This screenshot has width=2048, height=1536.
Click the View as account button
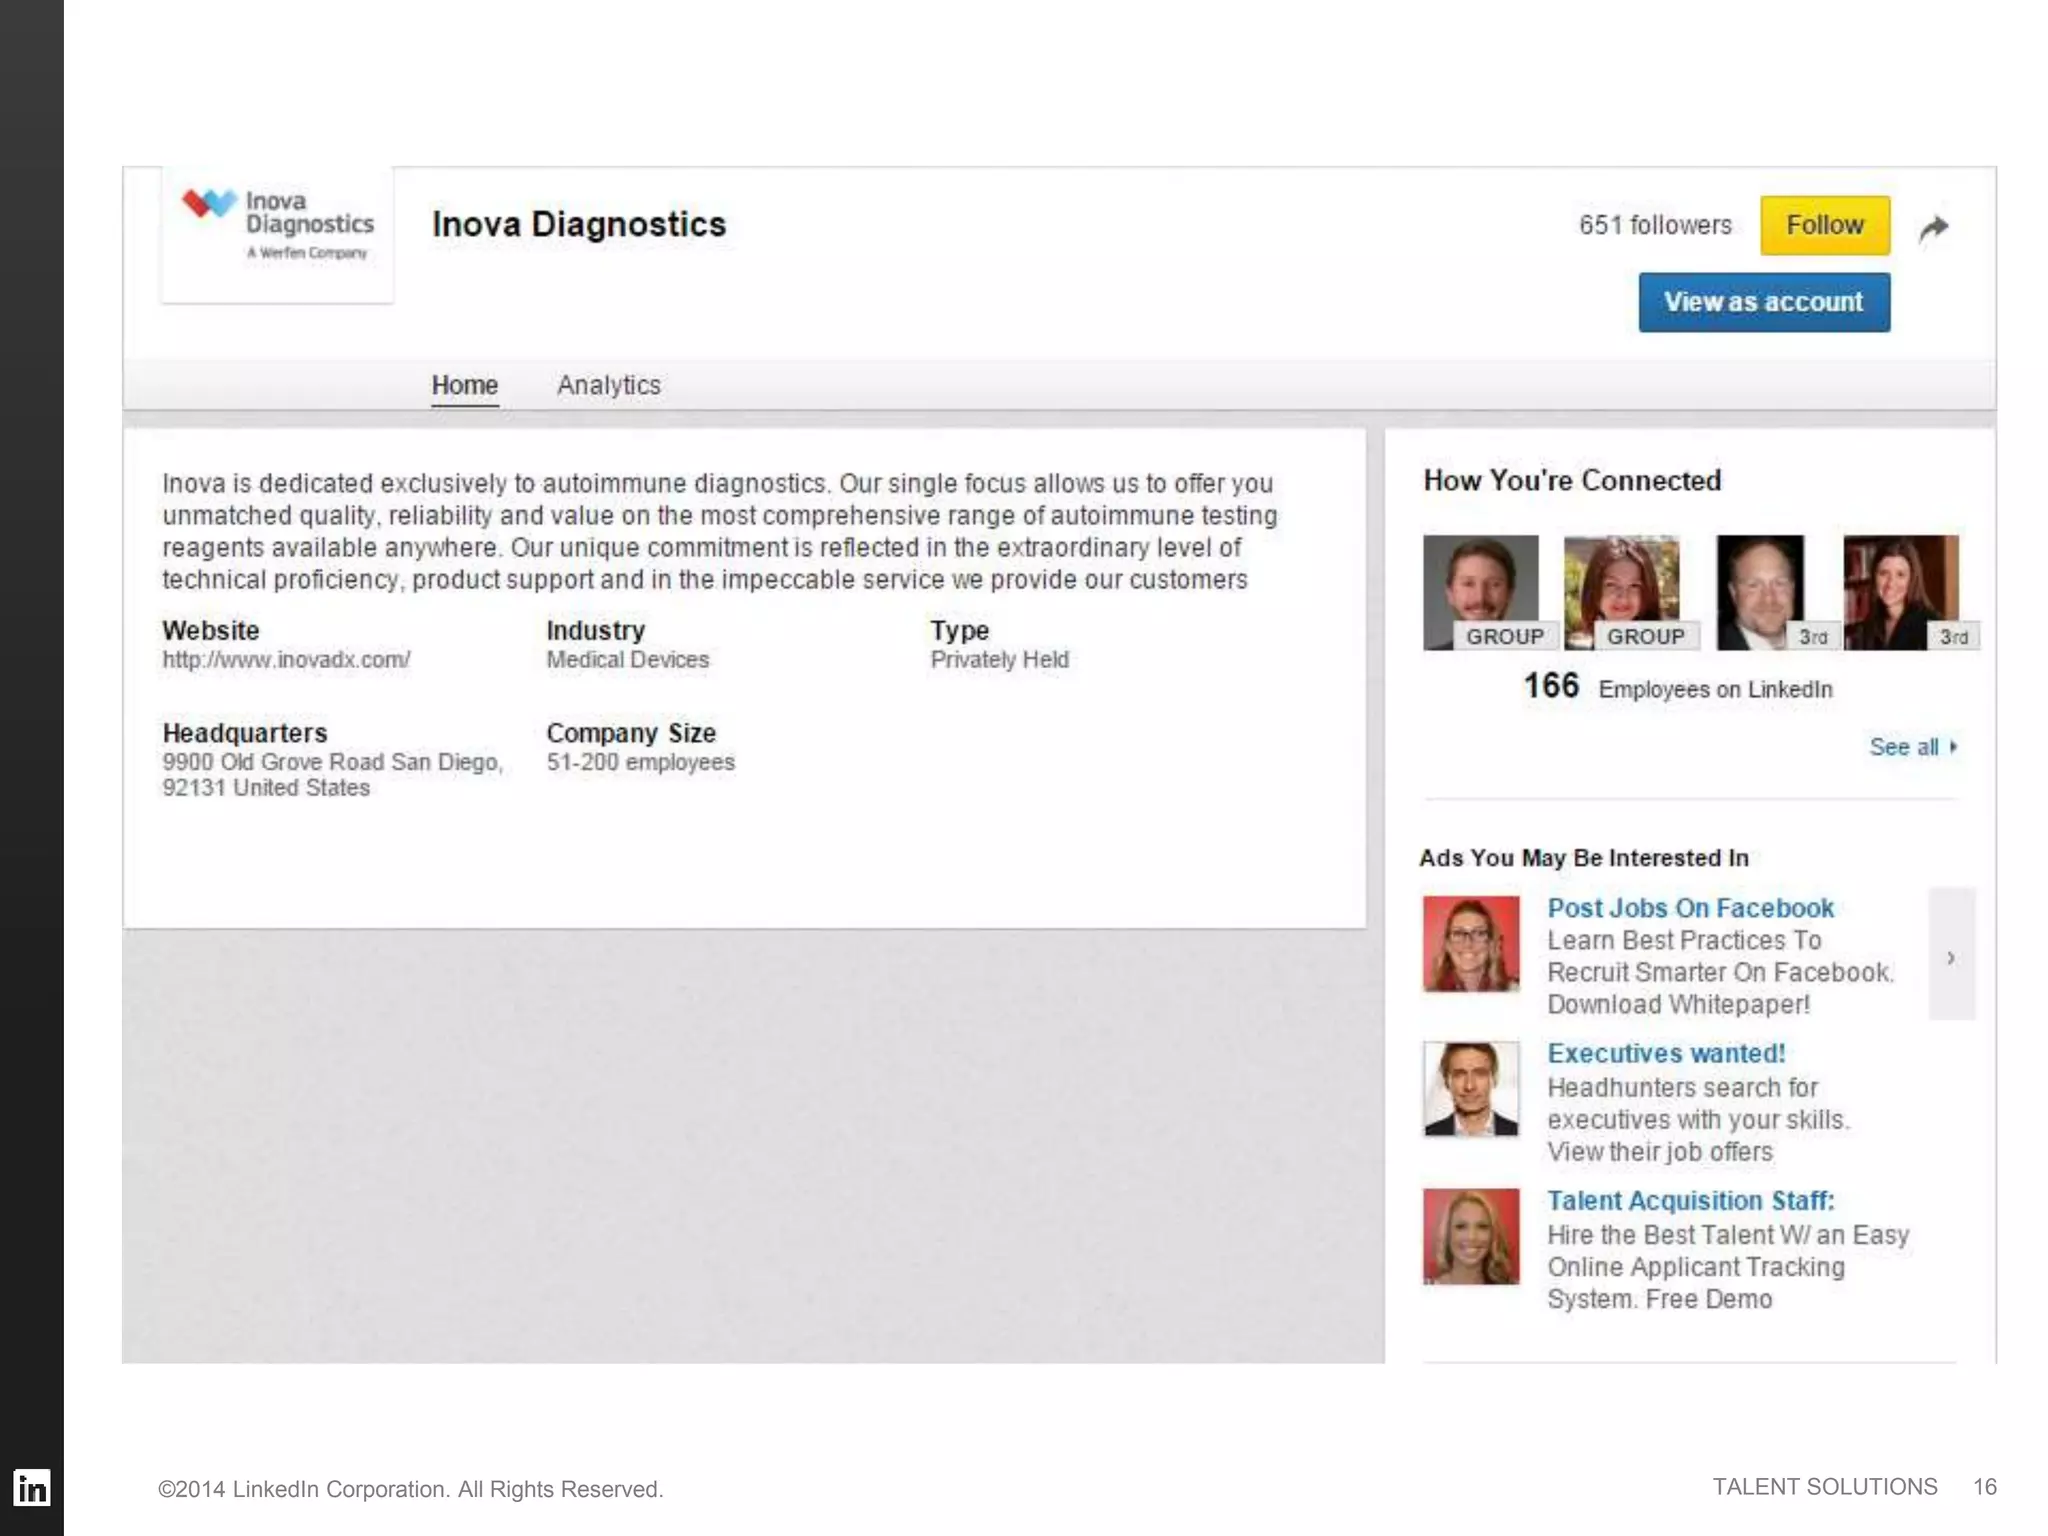(1764, 302)
